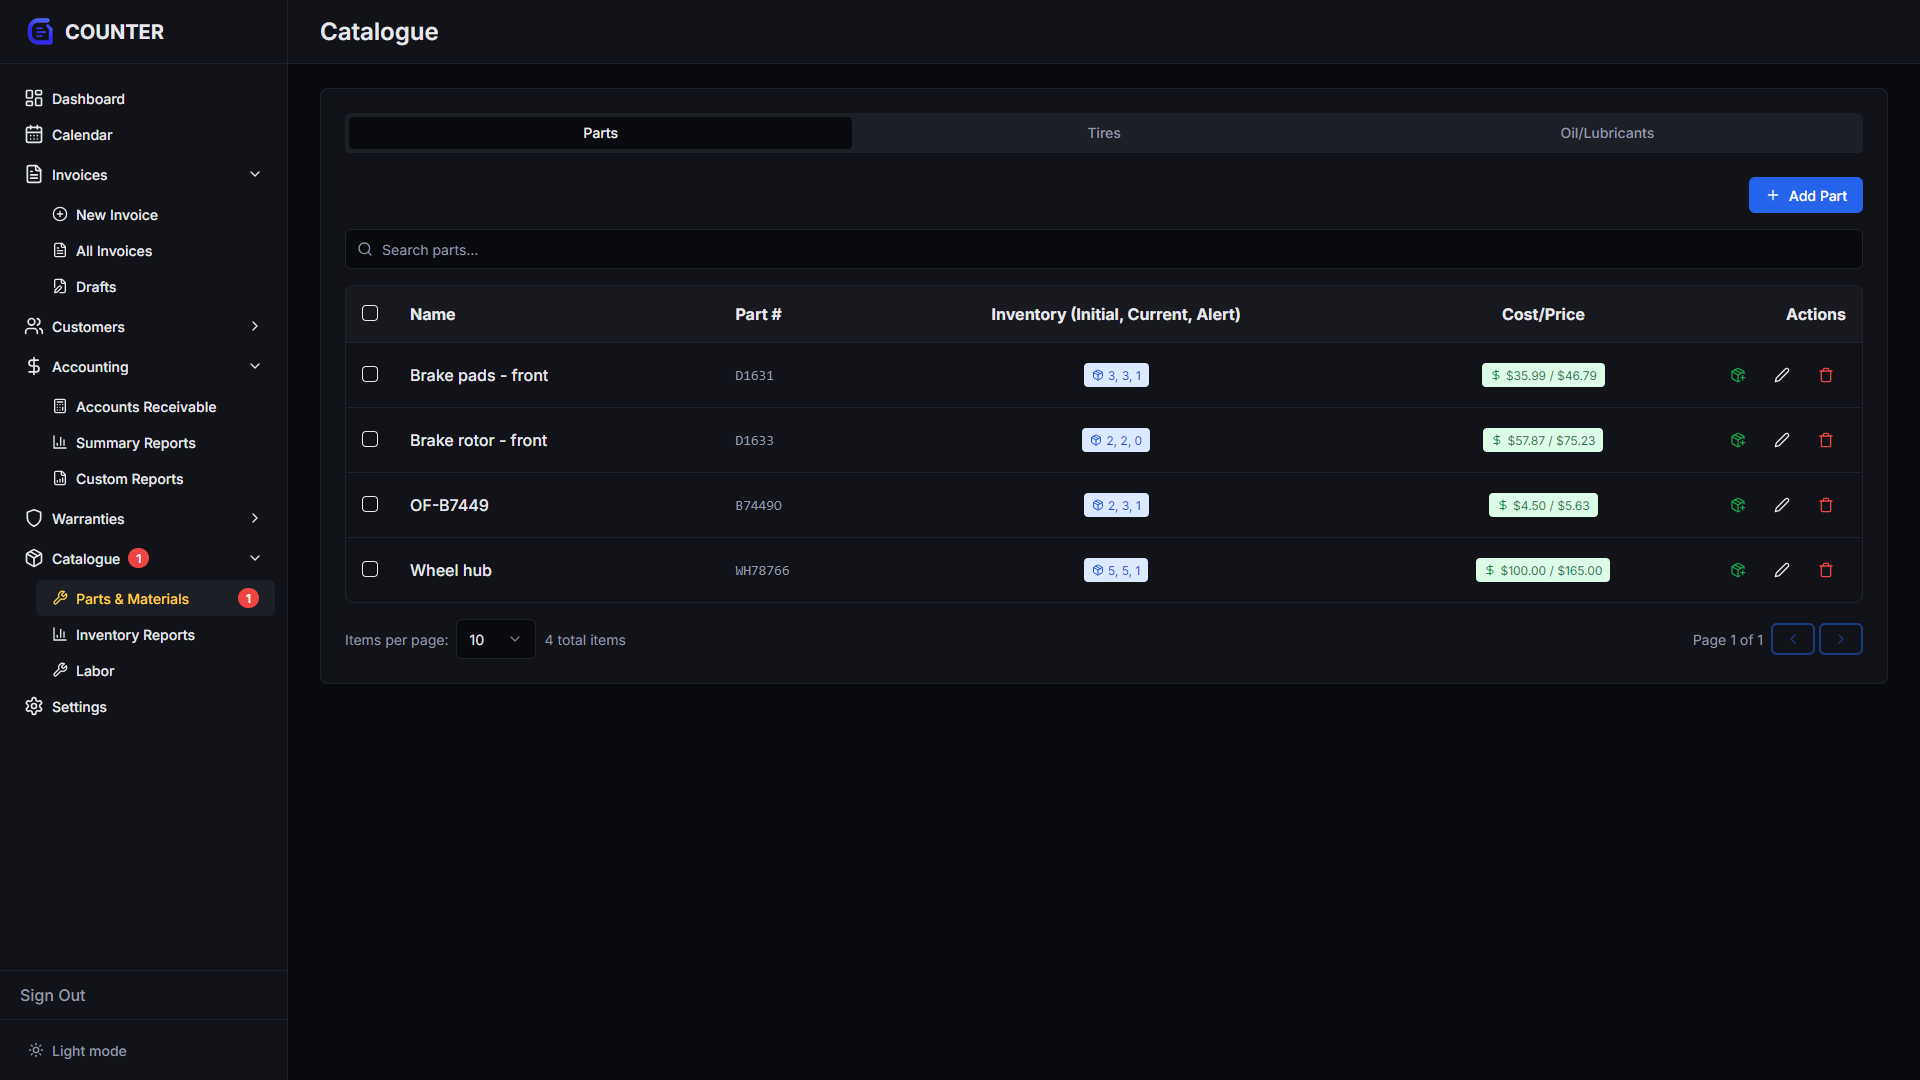Check the Brake rotor - front checkbox
This screenshot has width=1920, height=1080.
pos(370,439)
